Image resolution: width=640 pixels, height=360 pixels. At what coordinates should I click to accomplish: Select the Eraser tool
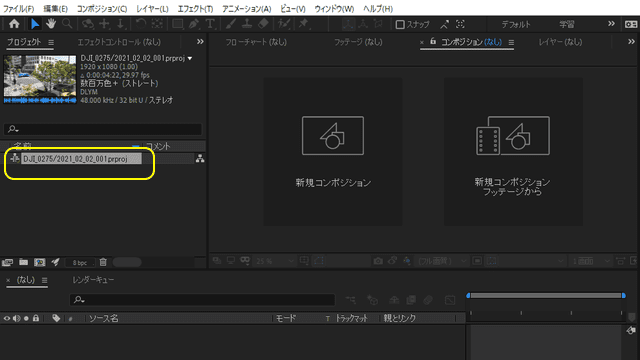(263, 24)
